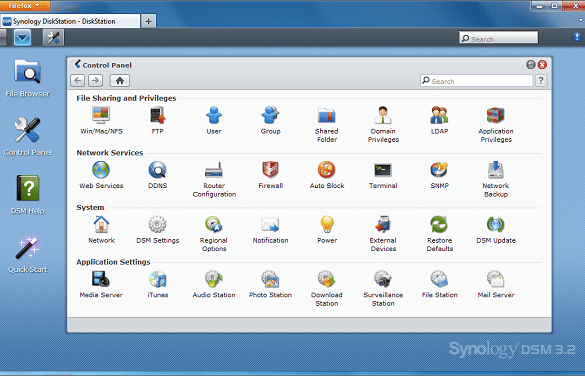Focus the DSM taskbar search box
The image size is (585, 376).
coord(498,37)
